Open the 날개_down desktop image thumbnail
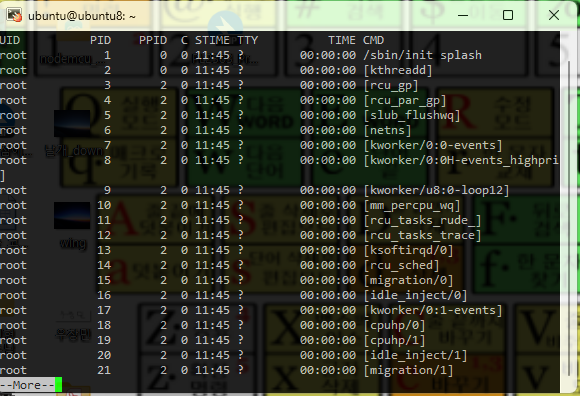Image resolution: width=580 pixels, height=396 pixels. pos(72,123)
